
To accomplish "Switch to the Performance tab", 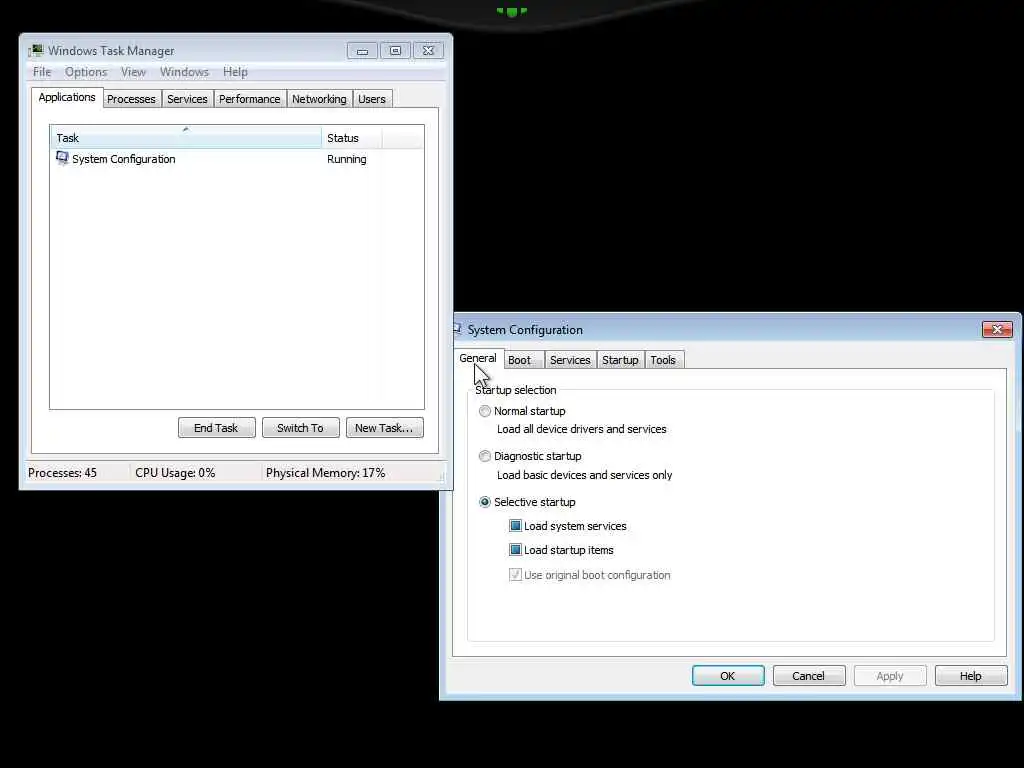I will coord(249,99).
